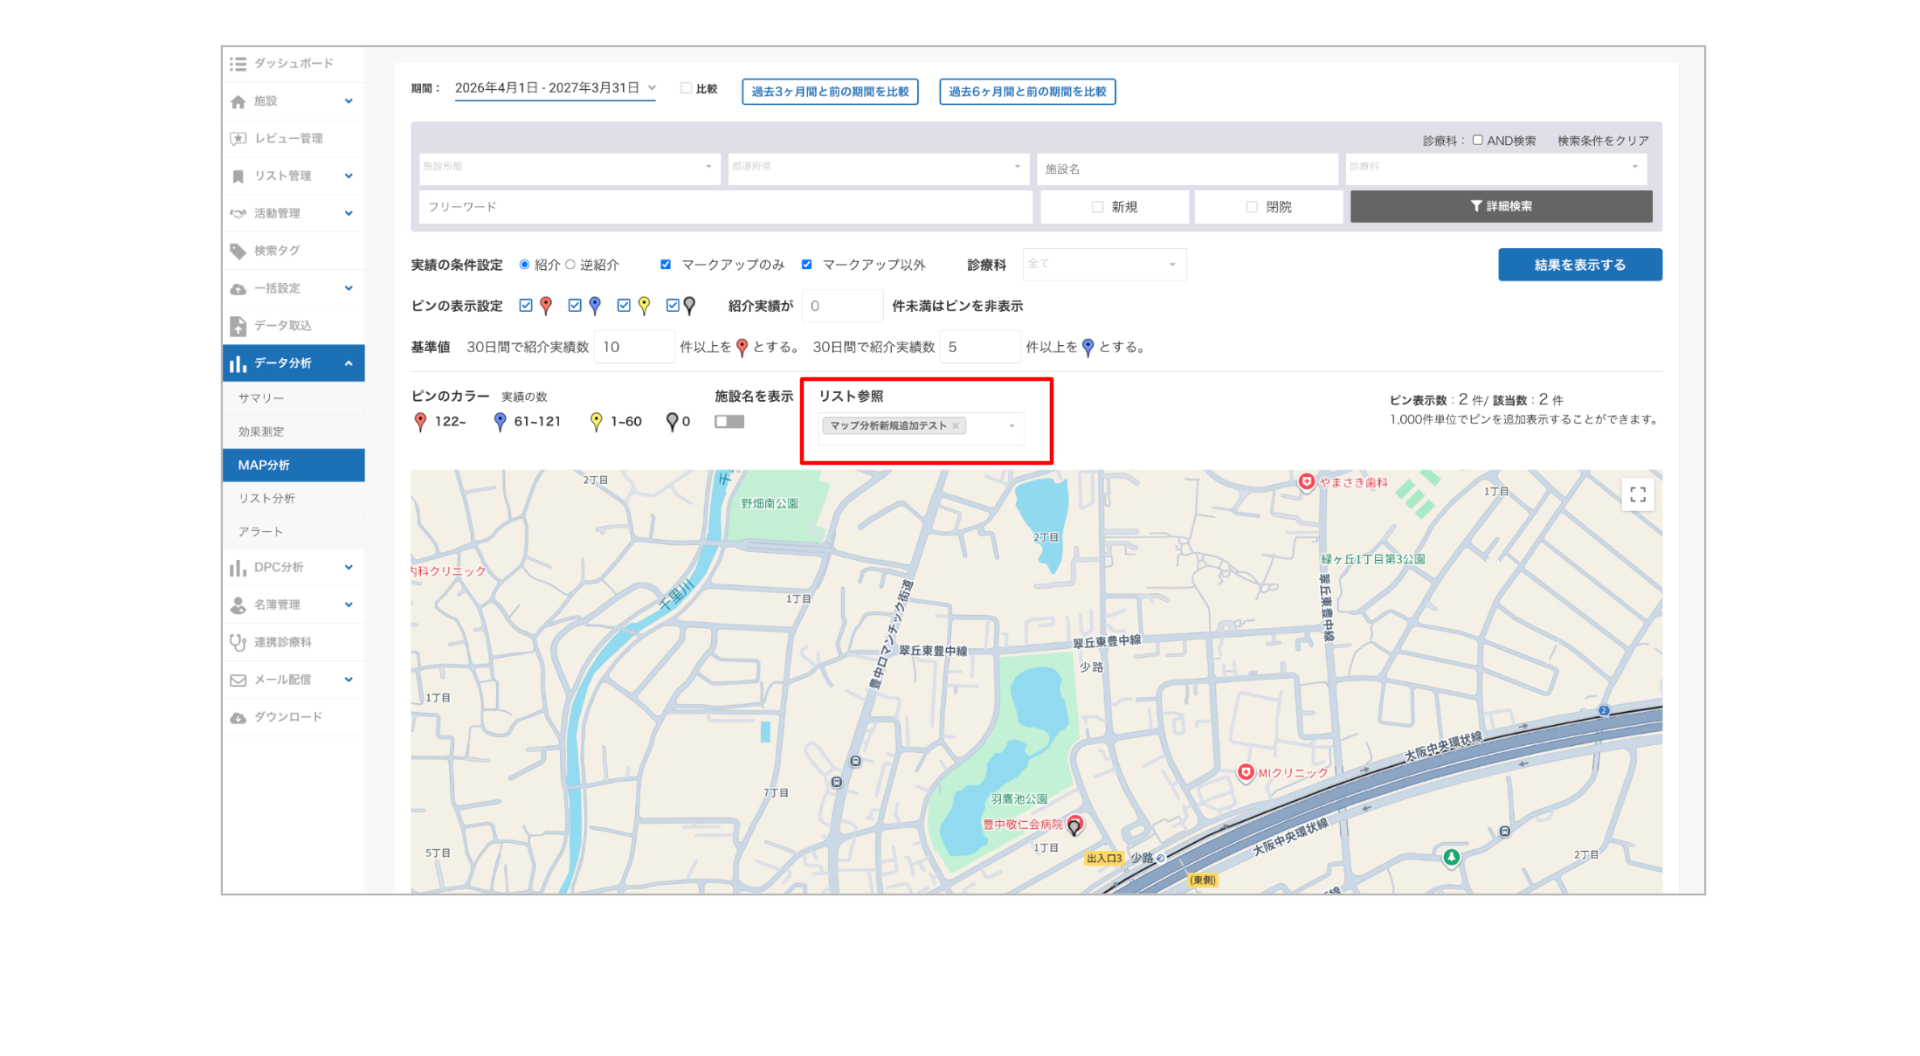The image size is (1920, 1056).
Task: Click the 紹介実績が count input field
Action: 842,306
